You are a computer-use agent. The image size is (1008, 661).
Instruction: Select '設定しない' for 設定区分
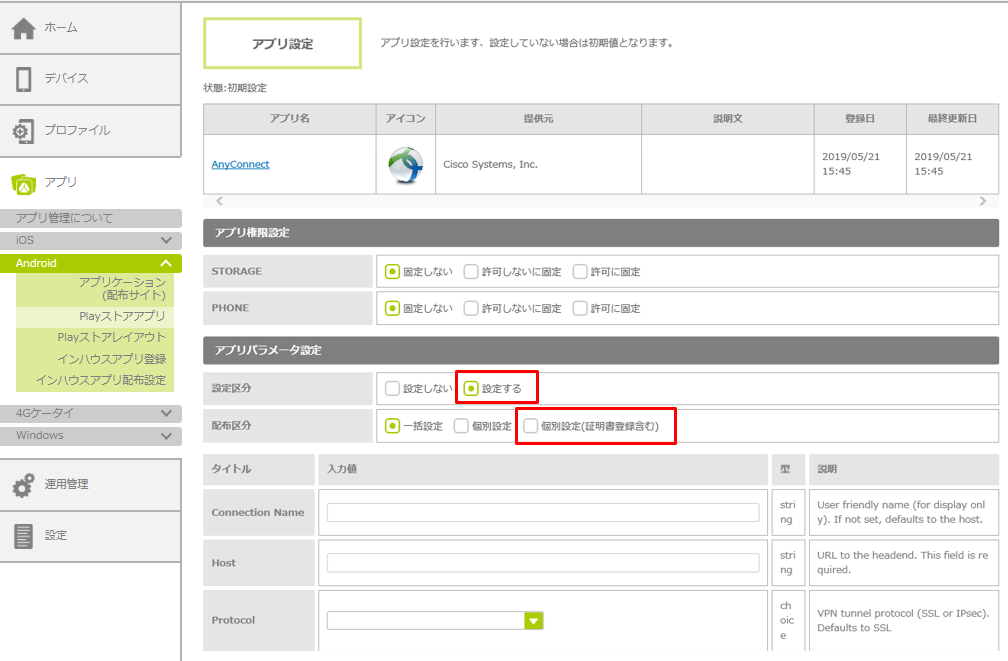393,388
